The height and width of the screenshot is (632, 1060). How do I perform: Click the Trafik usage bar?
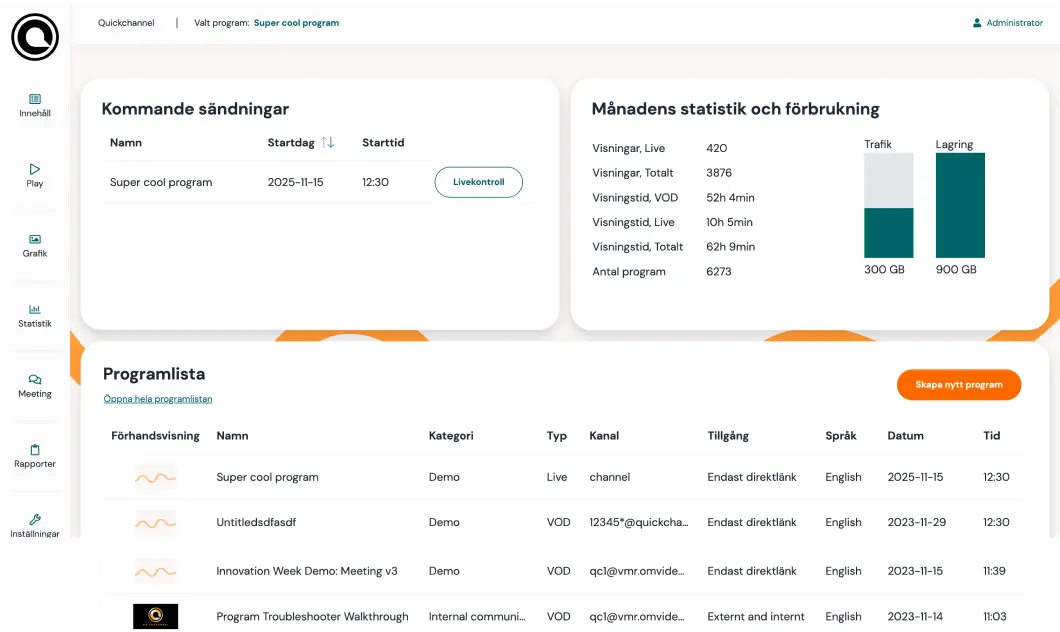click(x=888, y=206)
